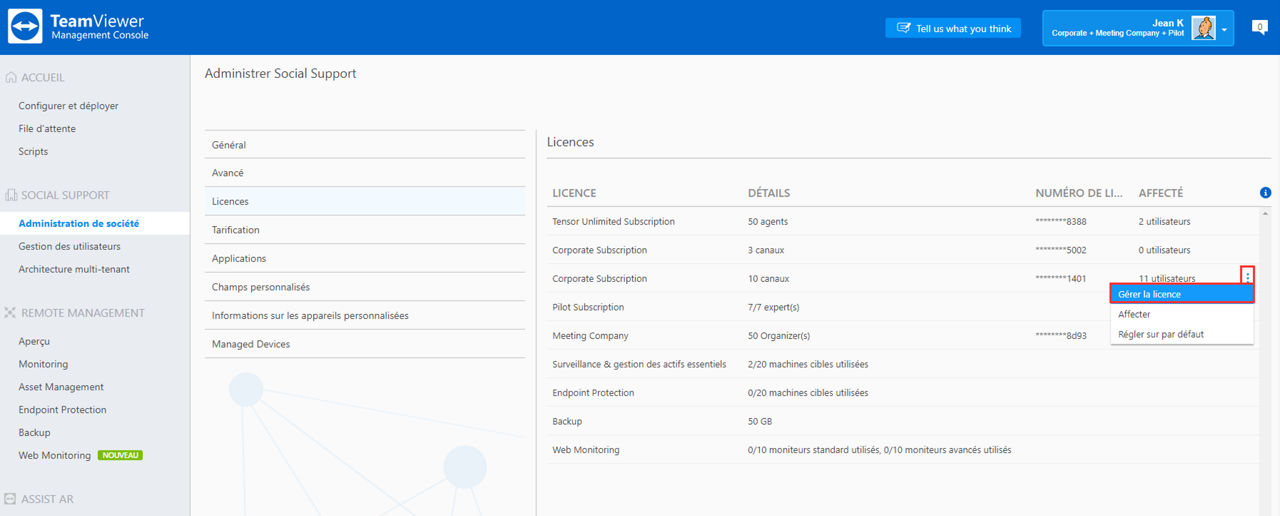1280x516 pixels.
Task: Choose Régler sur par défaut menu entry
Action: point(1182,334)
